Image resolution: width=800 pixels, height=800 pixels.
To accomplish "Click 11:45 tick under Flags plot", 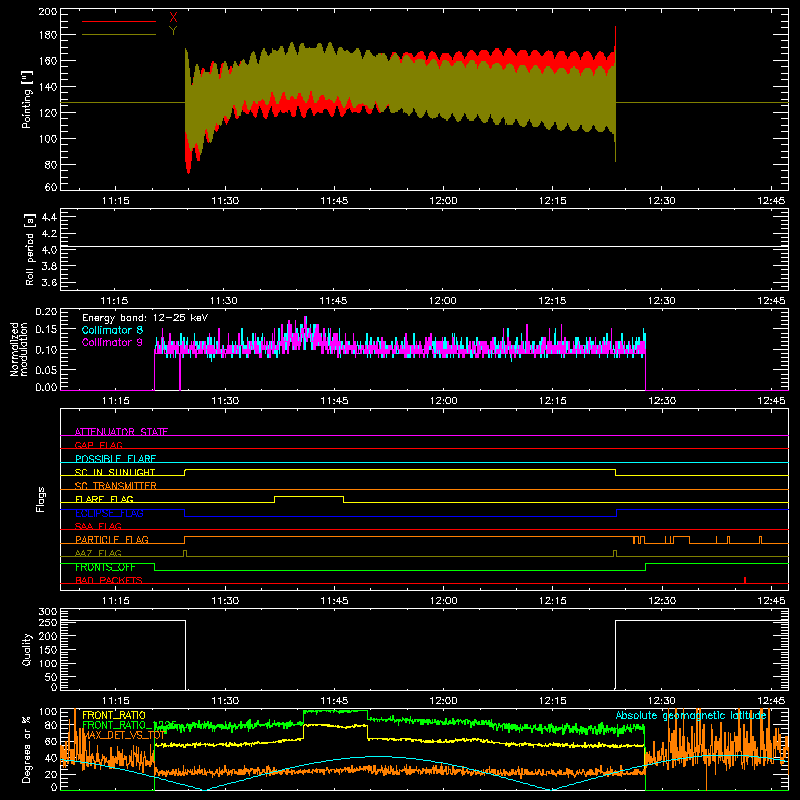I will click(334, 601).
